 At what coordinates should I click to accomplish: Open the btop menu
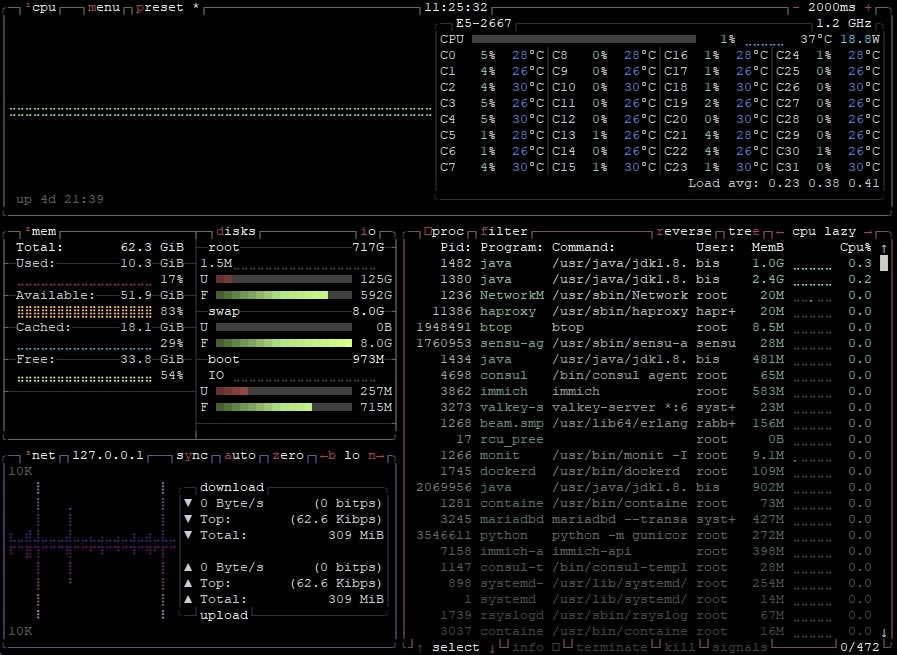[106, 7]
